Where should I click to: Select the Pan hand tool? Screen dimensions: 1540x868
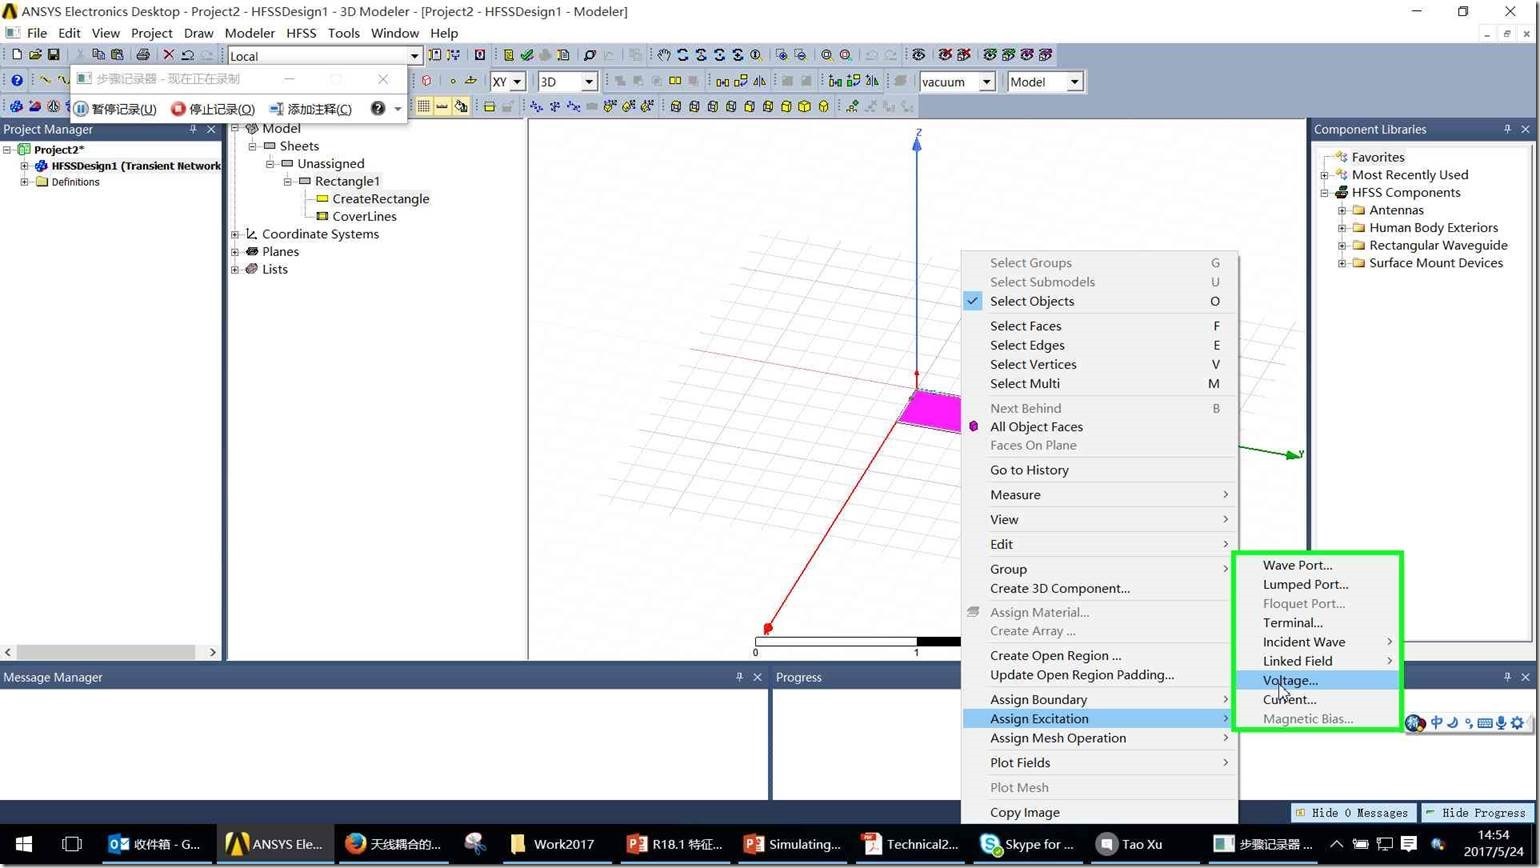click(x=663, y=55)
